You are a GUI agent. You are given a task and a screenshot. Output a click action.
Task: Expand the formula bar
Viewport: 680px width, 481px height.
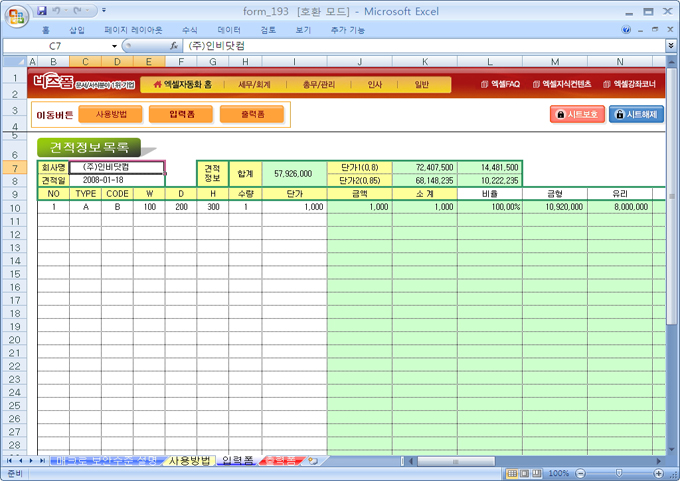pyautogui.click(x=670, y=46)
